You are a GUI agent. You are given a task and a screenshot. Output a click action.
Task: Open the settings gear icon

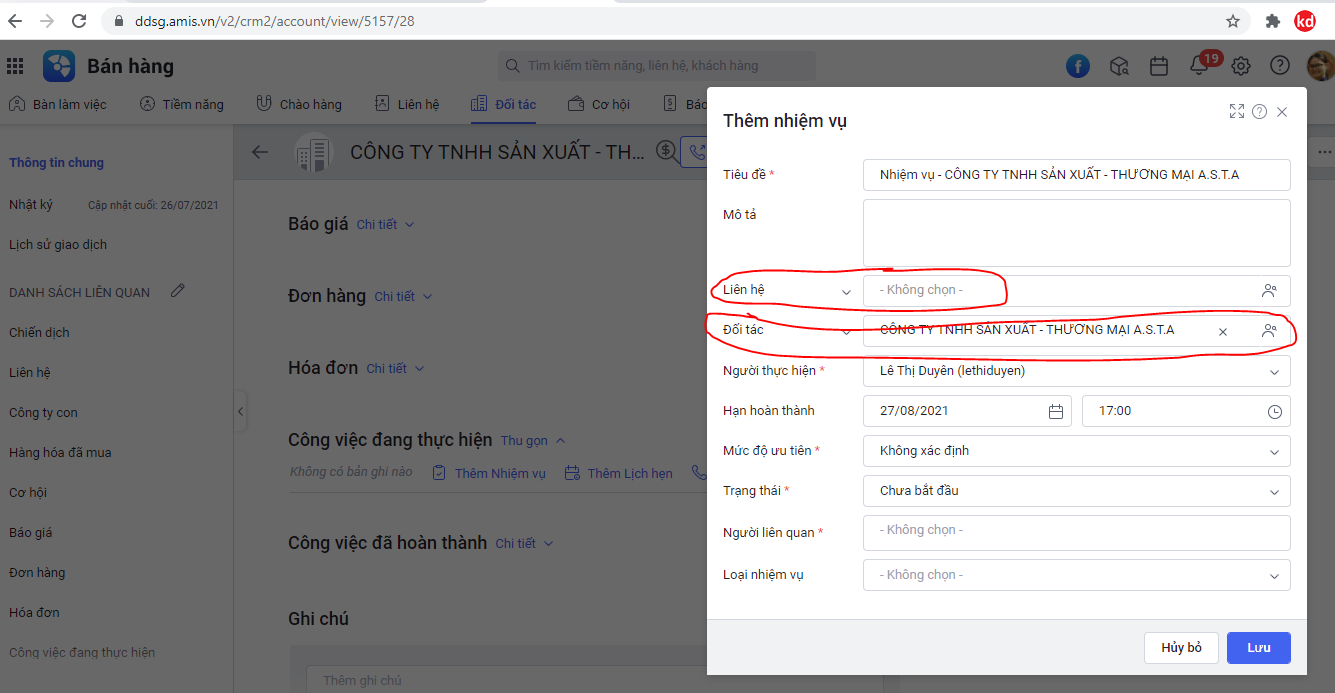pyautogui.click(x=1241, y=66)
